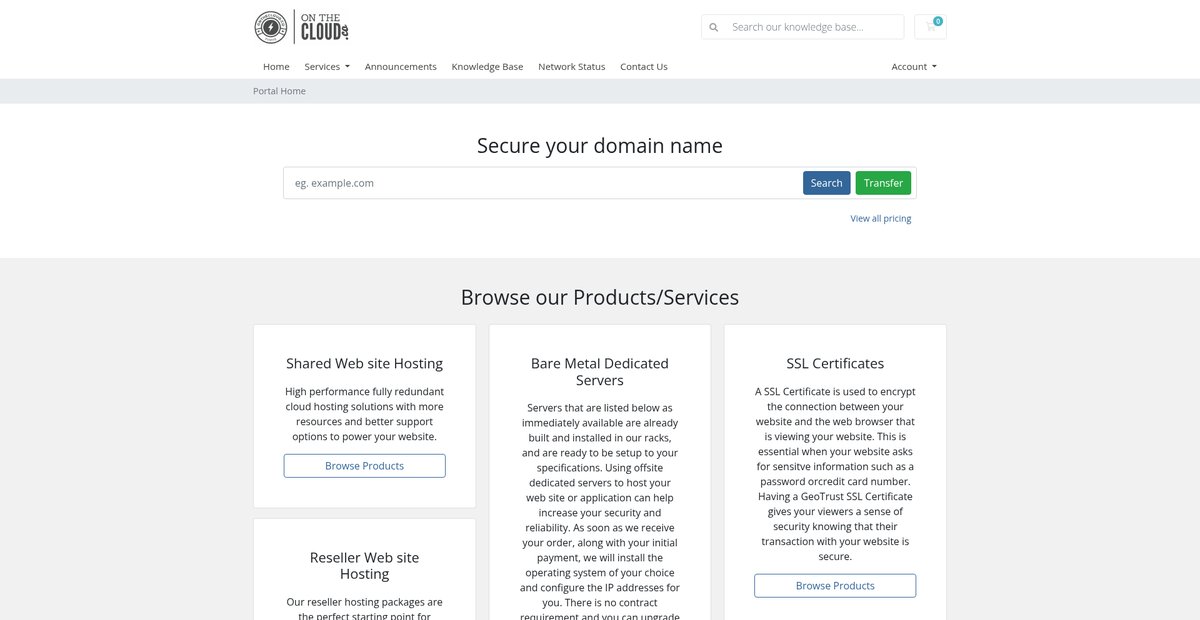Image resolution: width=1200 pixels, height=620 pixels.
Task: Click the Reseller Web site Hosting heading
Action: tap(364, 566)
